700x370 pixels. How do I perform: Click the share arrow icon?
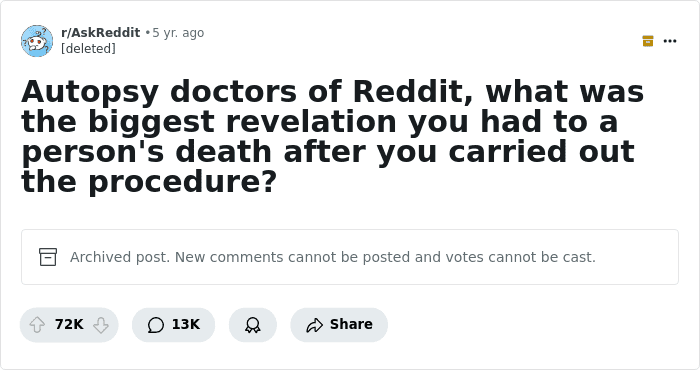(314, 325)
